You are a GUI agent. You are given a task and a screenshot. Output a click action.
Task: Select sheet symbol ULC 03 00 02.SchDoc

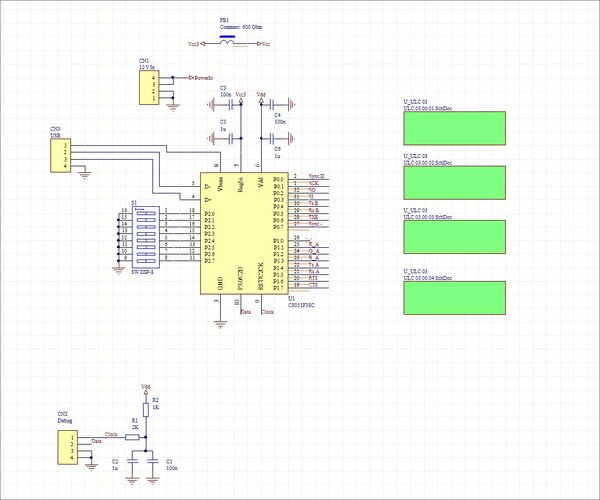[455, 182]
